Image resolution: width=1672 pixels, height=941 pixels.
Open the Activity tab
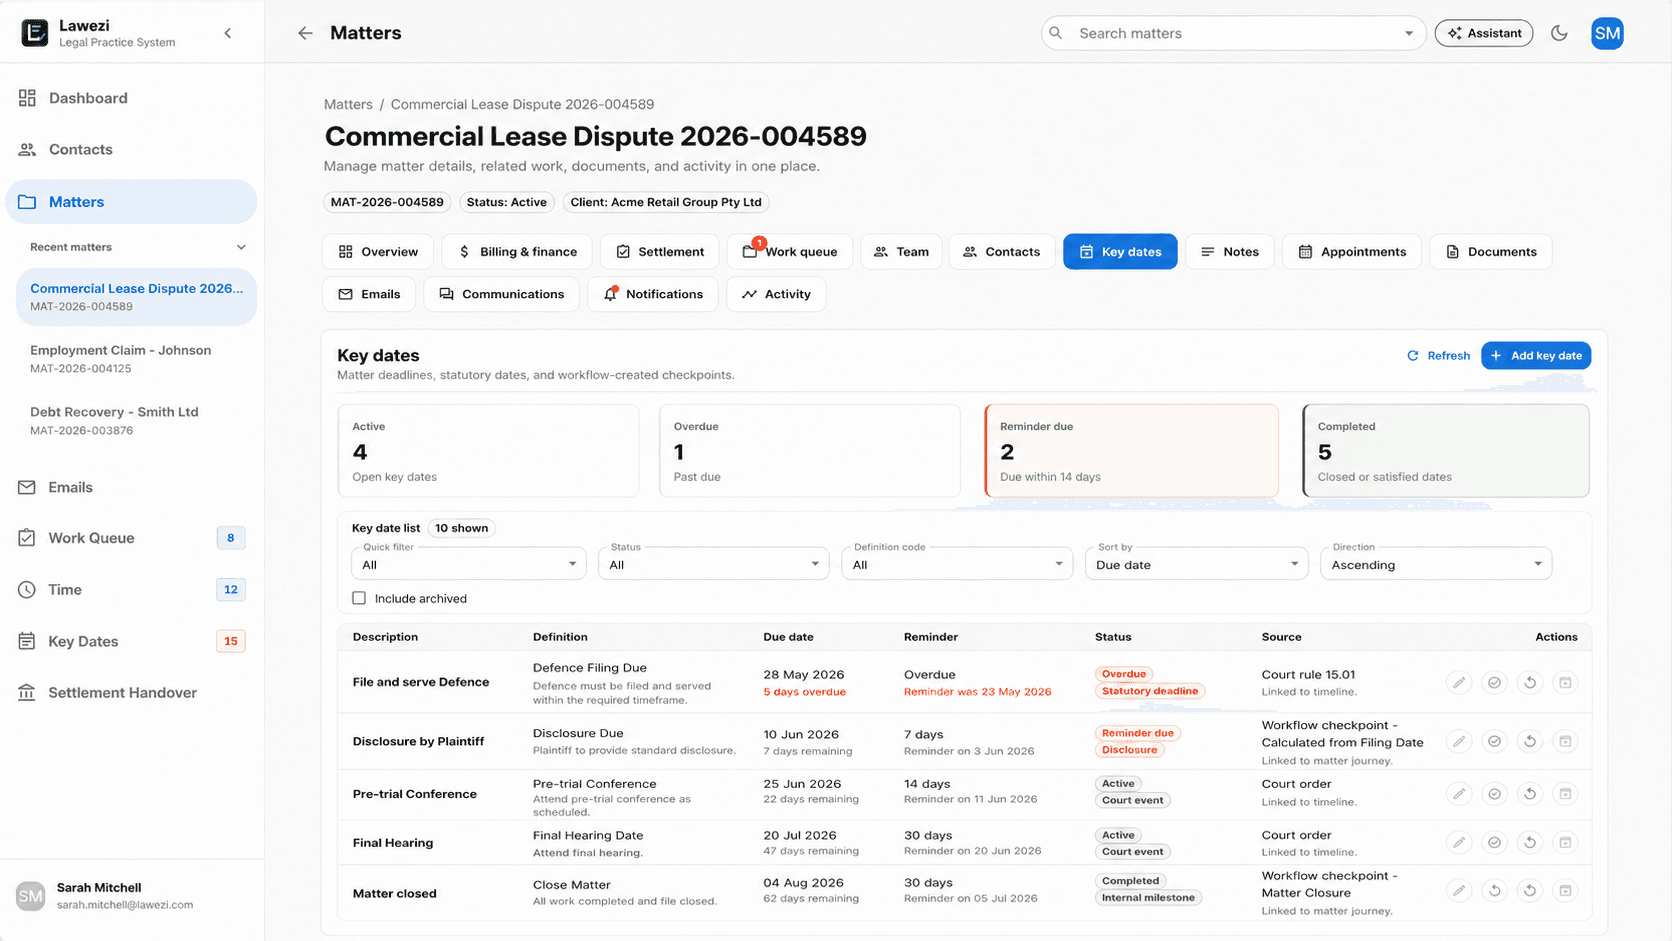(776, 294)
